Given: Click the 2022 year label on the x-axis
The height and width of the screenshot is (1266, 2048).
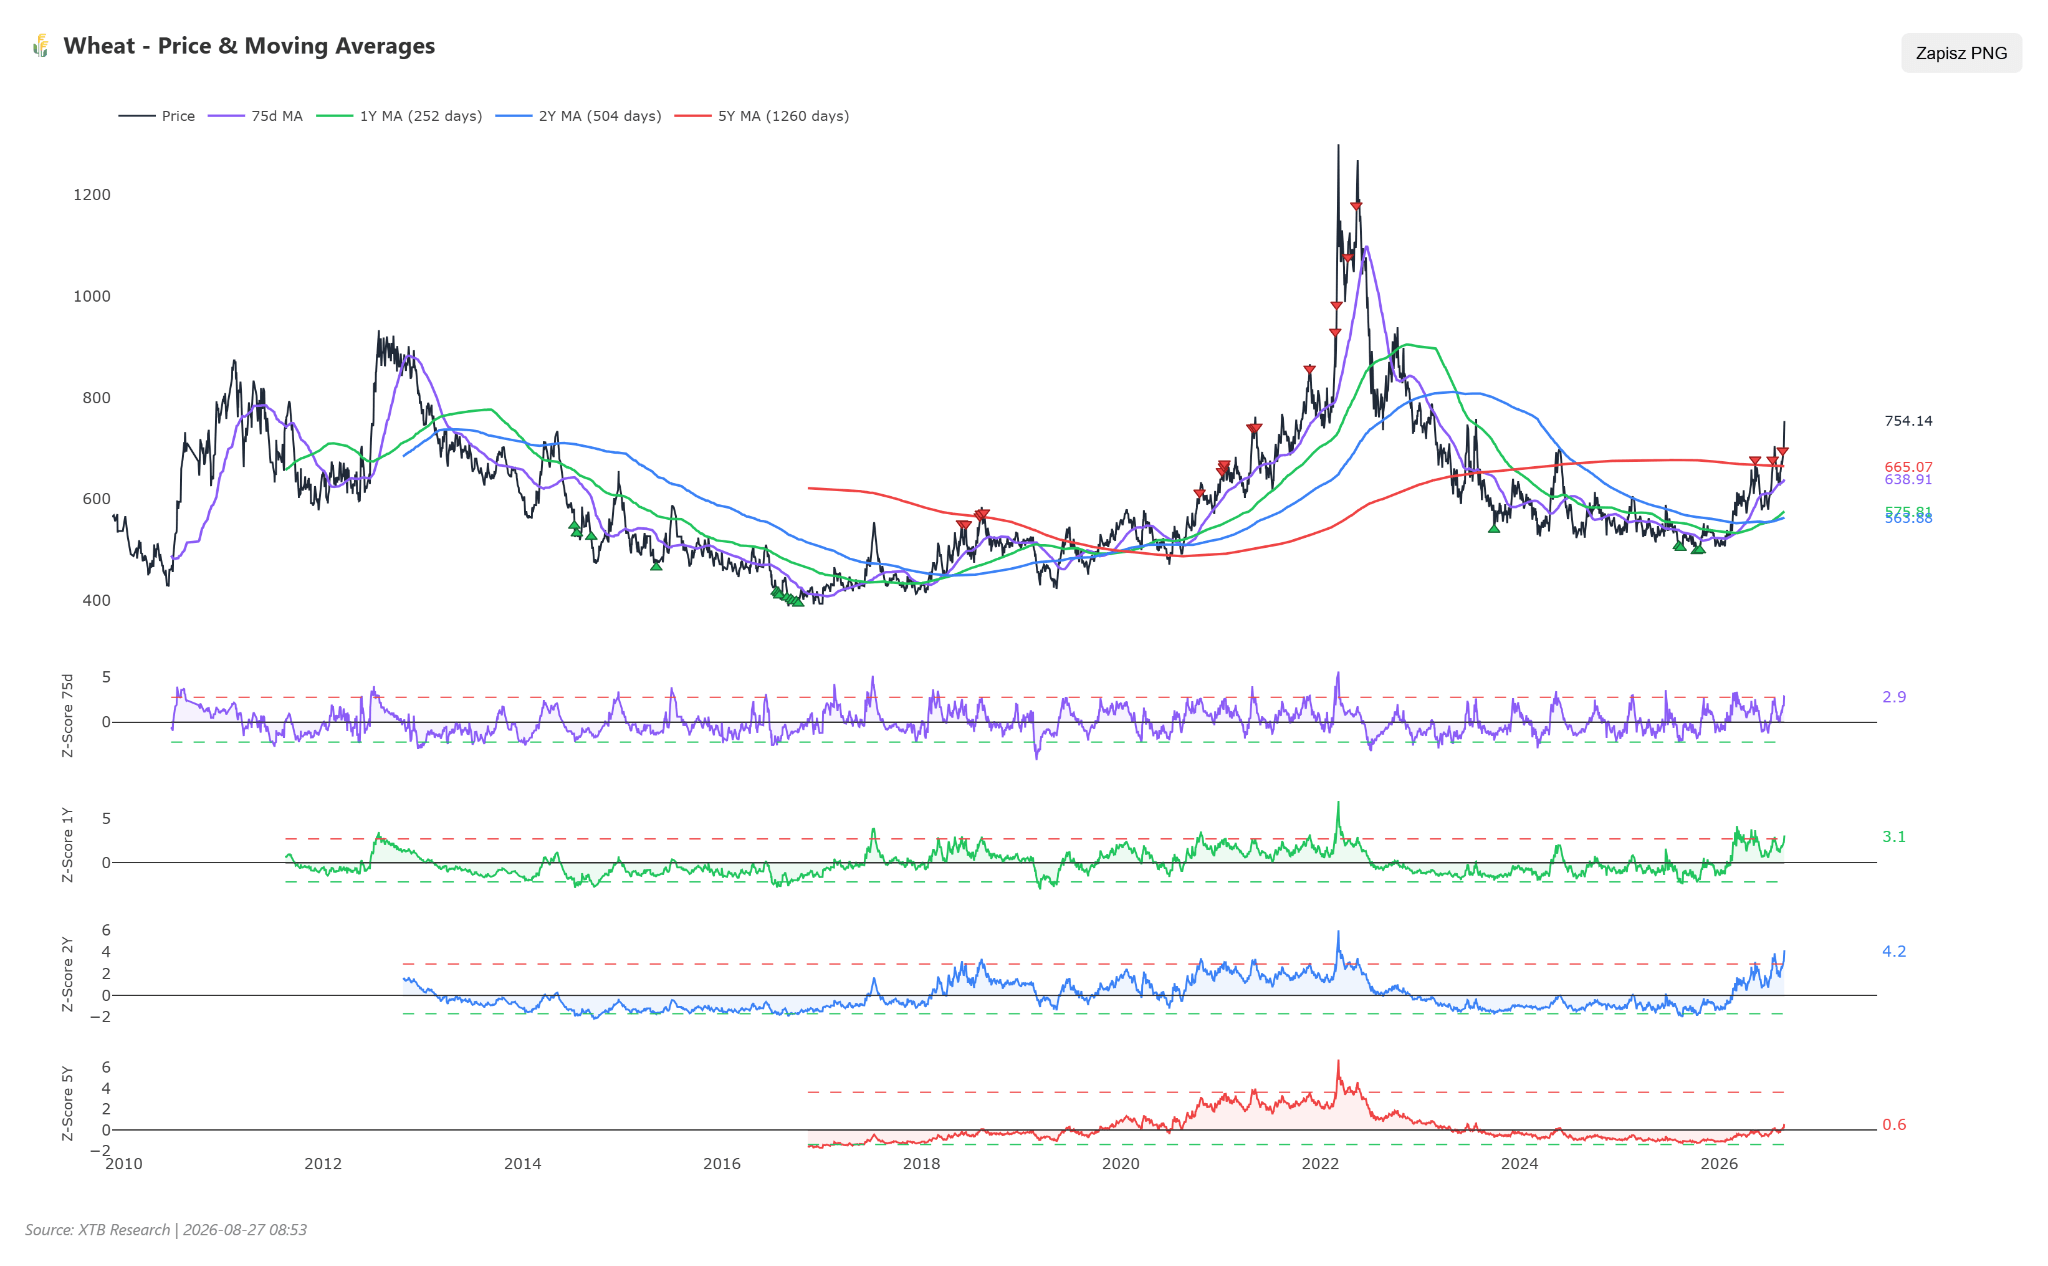Looking at the screenshot, I should click(x=1320, y=1164).
